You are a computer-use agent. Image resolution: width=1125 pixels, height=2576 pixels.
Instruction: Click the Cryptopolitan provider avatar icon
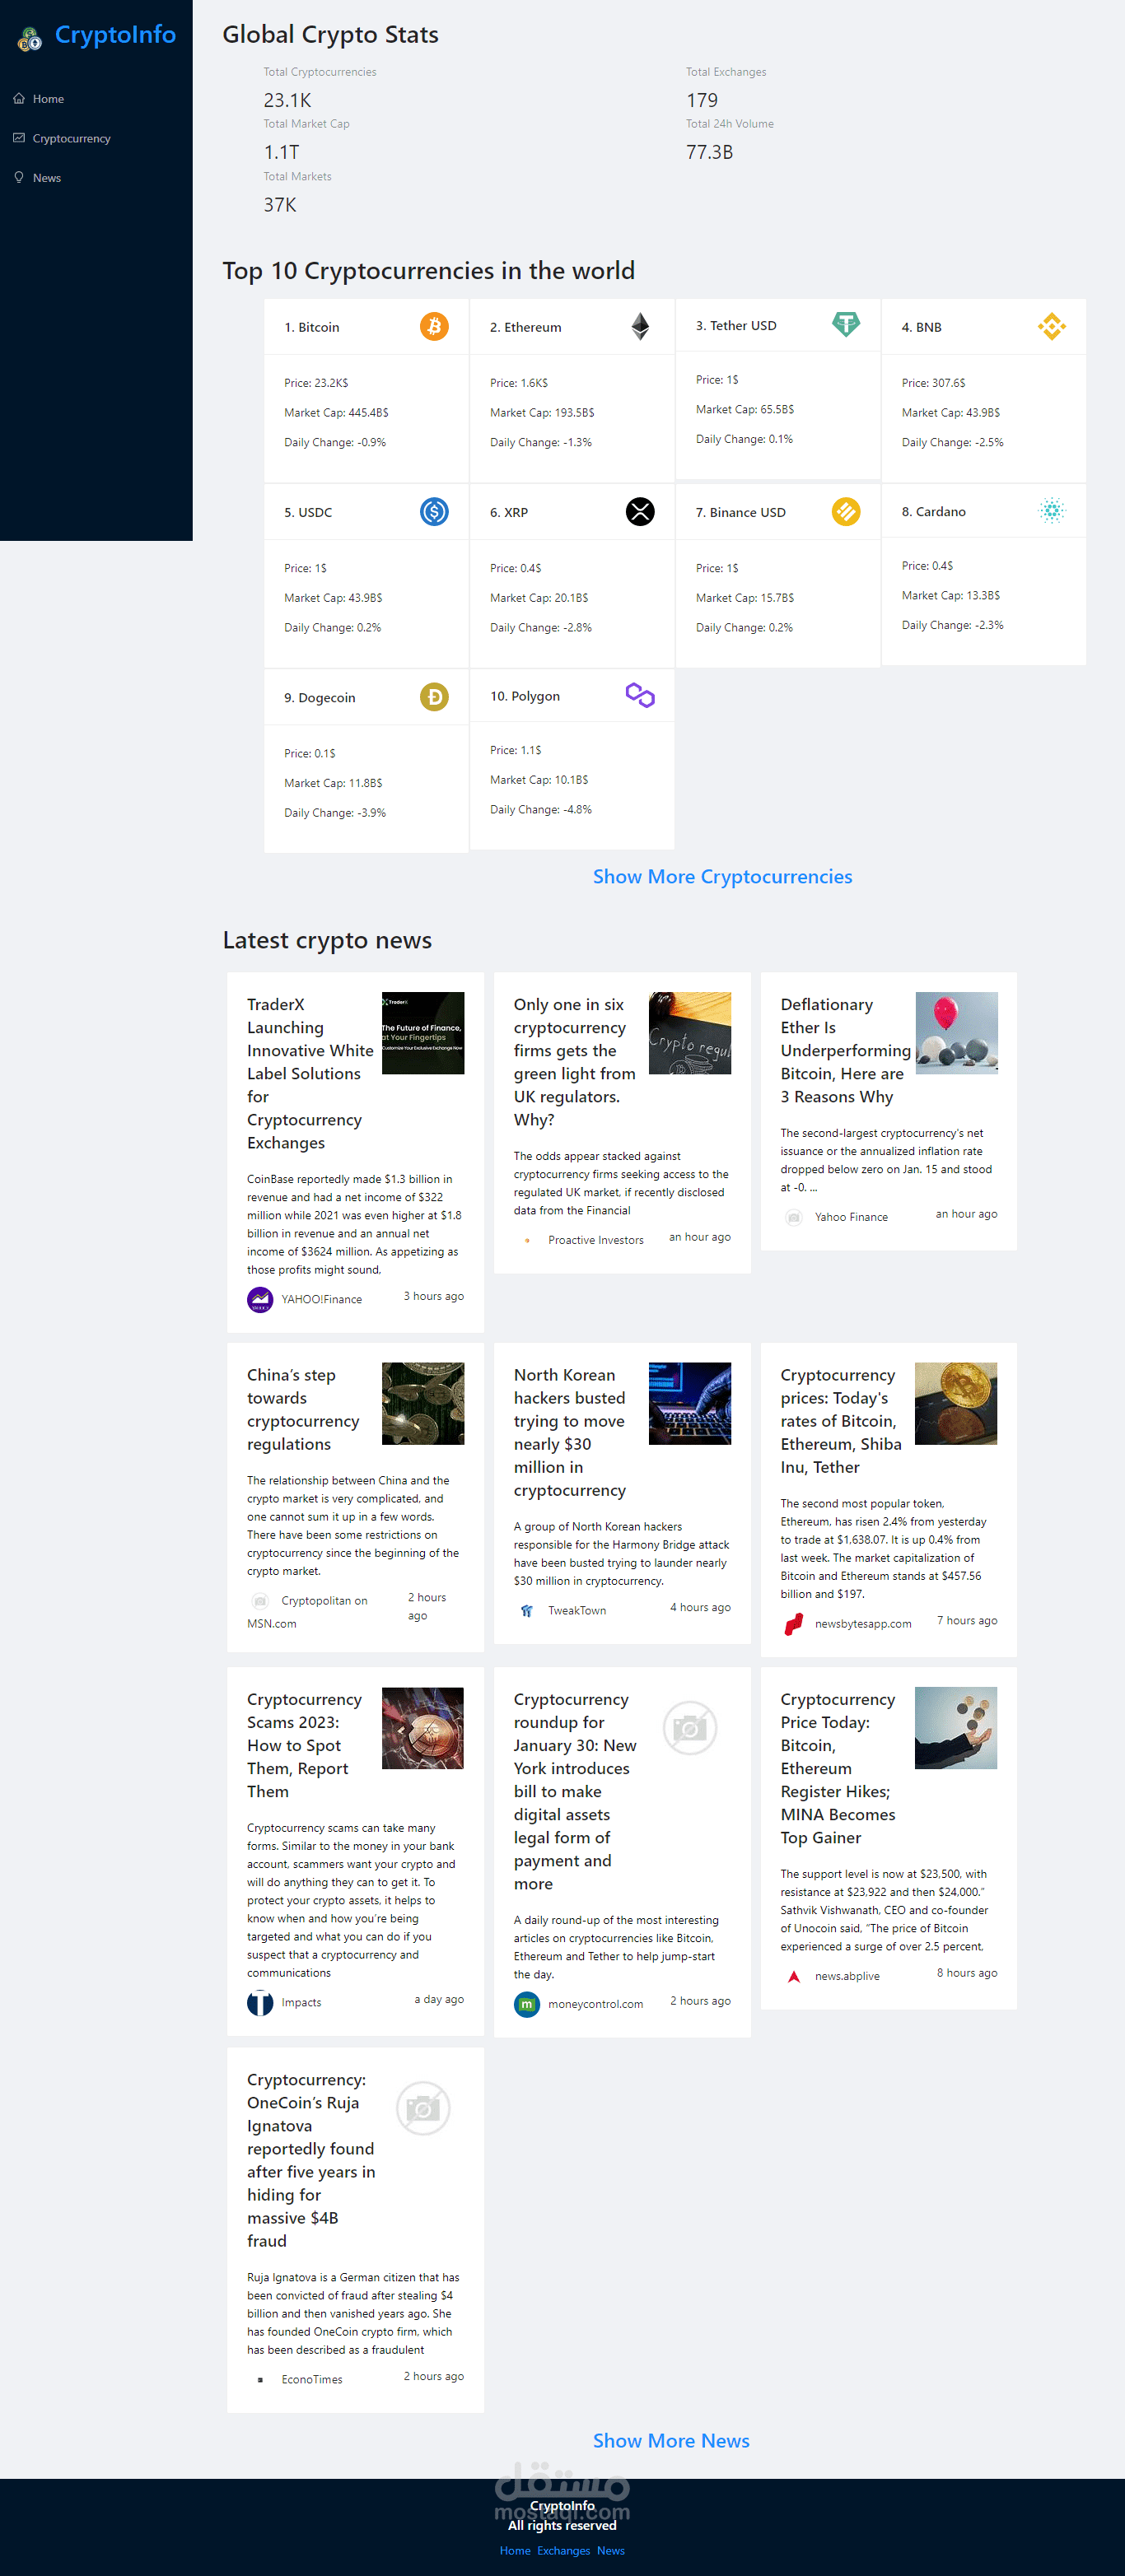tap(260, 1600)
